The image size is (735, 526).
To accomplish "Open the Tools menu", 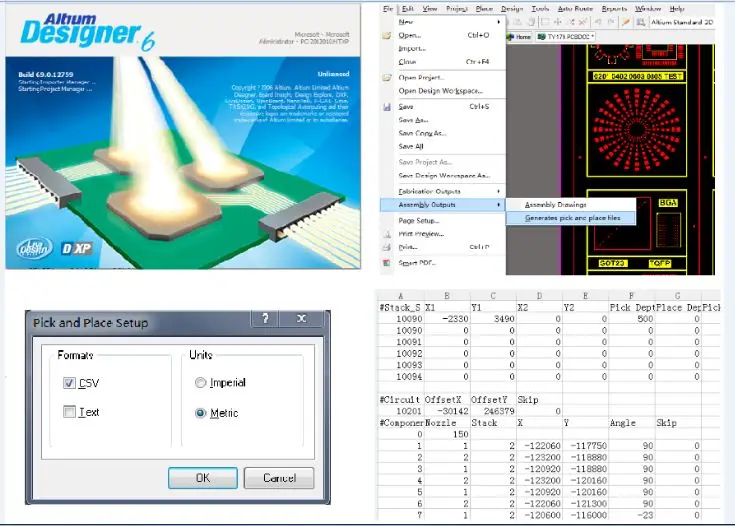I will (540, 9).
